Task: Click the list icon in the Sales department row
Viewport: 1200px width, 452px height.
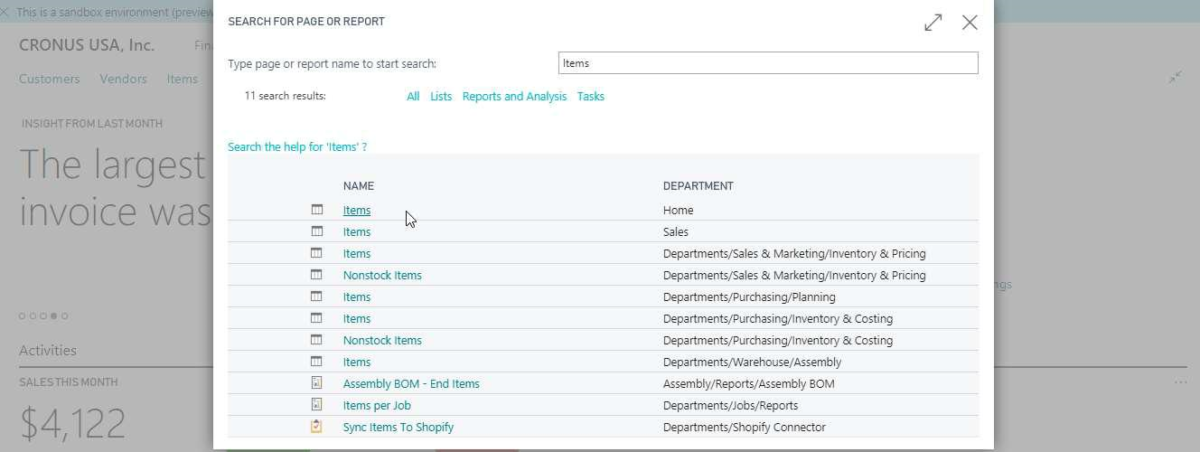Action: pos(317,232)
